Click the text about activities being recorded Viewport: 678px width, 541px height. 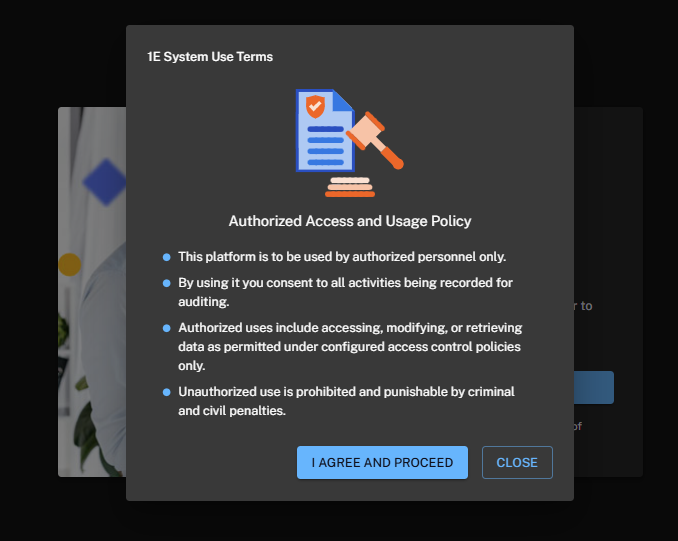pyautogui.click(x=345, y=291)
